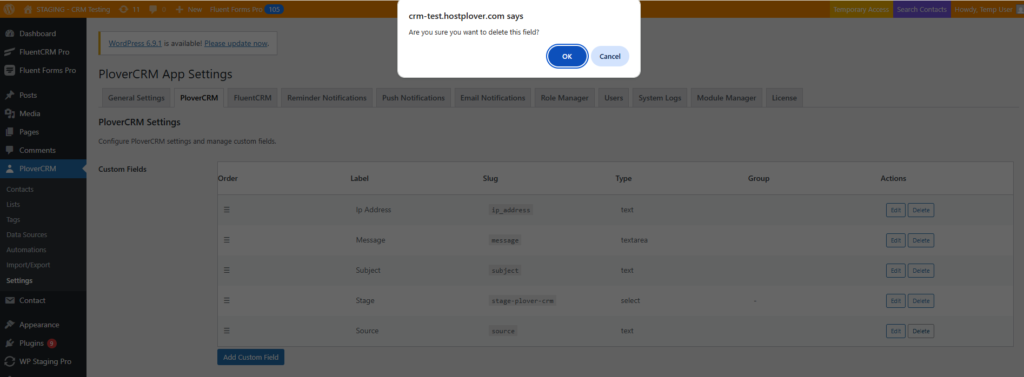Edit the Subject custom field
The image size is (1024, 377).
[x=895, y=270]
